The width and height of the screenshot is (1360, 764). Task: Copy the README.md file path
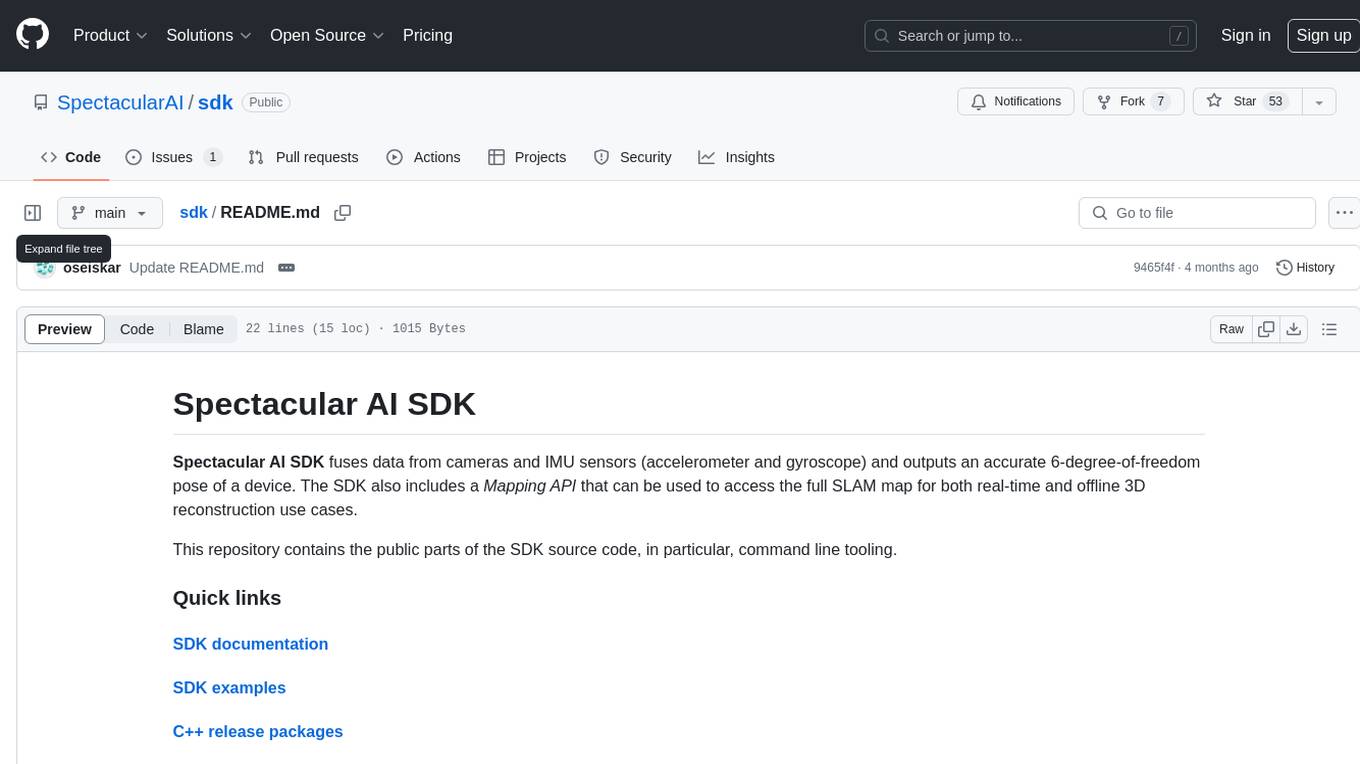343,213
